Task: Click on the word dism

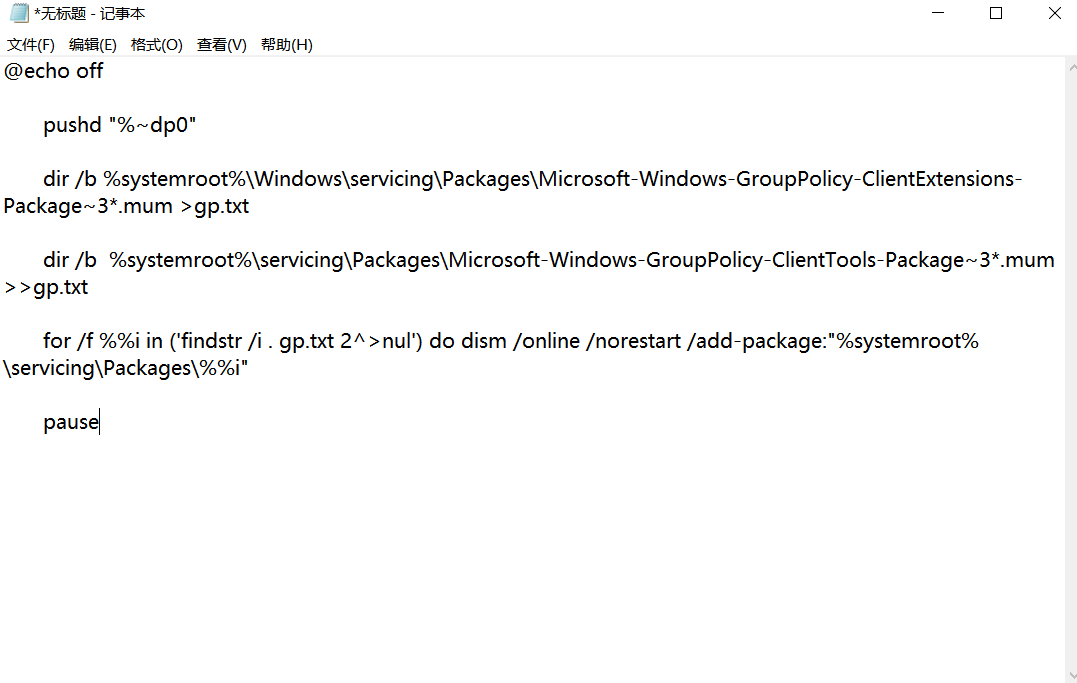Action: click(x=483, y=340)
